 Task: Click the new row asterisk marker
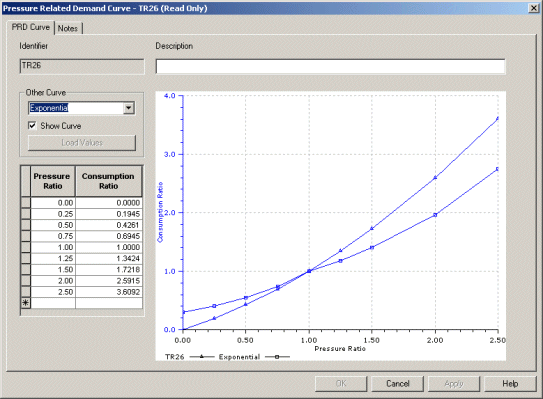(26, 303)
